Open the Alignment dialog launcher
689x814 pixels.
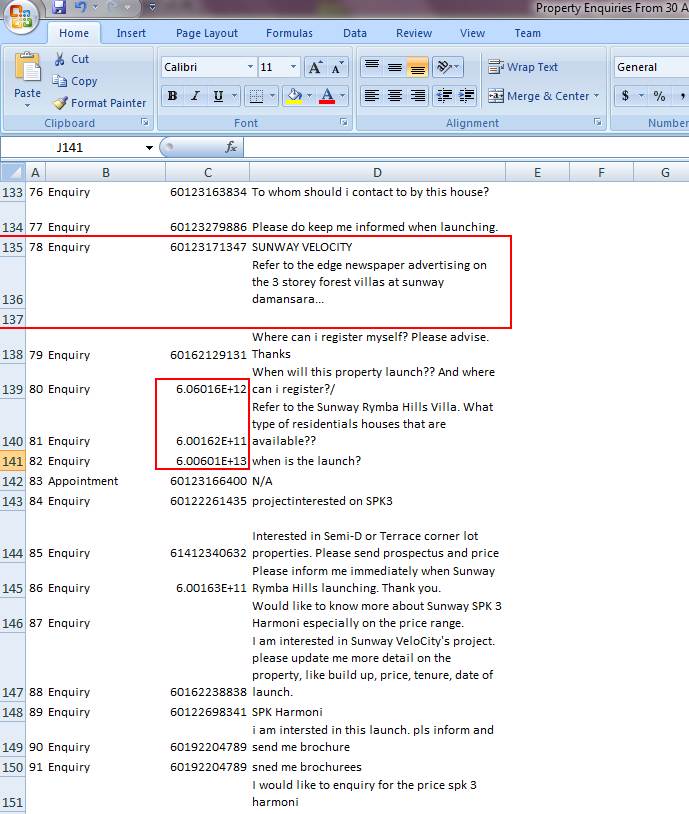click(x=598, y=123)
